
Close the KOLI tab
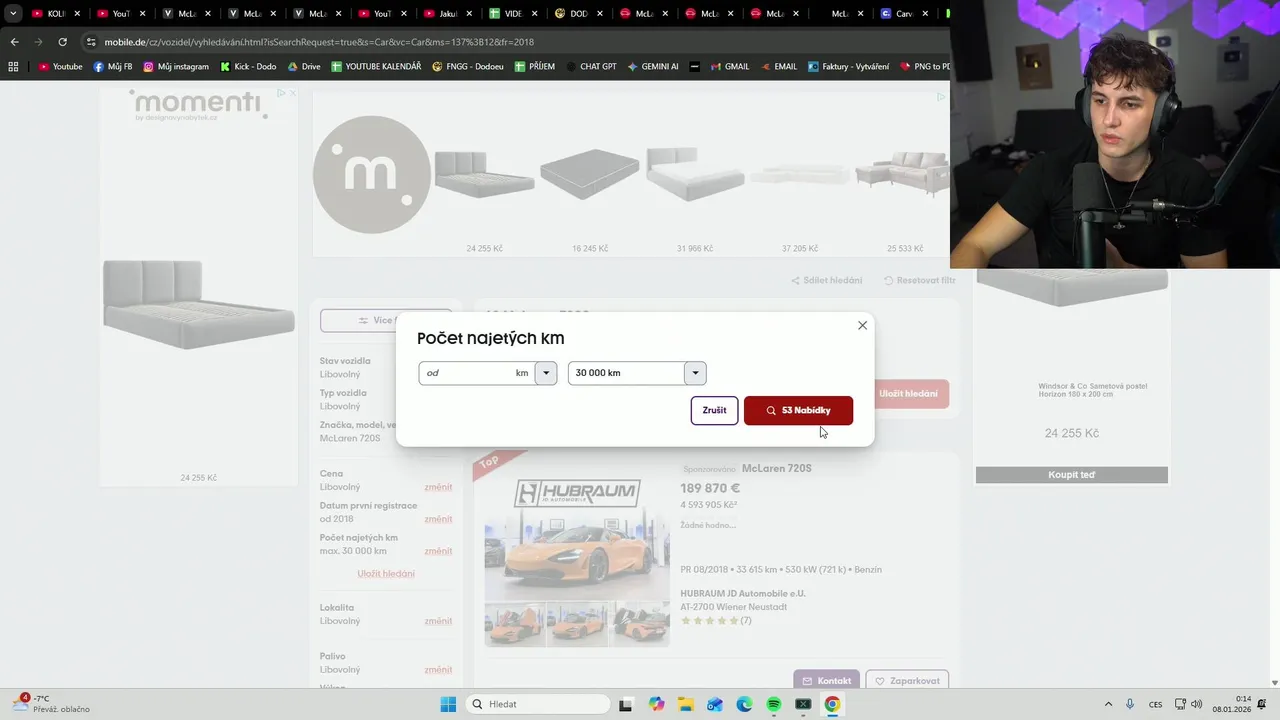pos(77,14)
